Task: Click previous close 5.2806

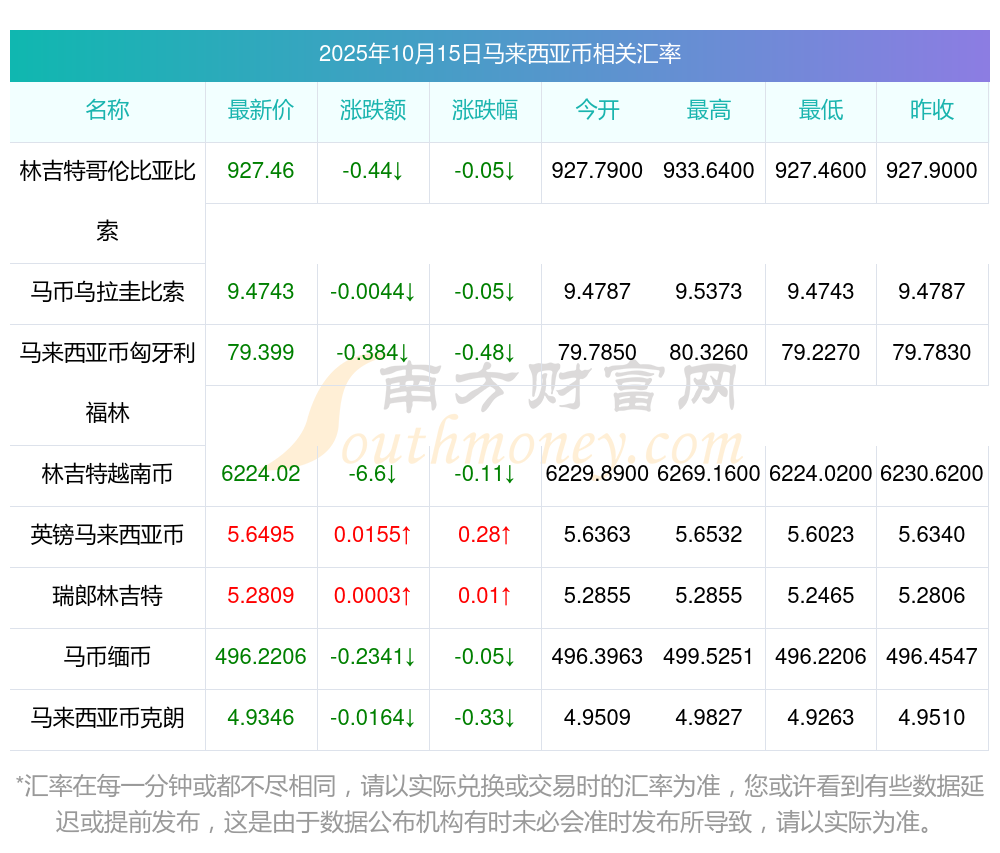Action: point(932,595)
